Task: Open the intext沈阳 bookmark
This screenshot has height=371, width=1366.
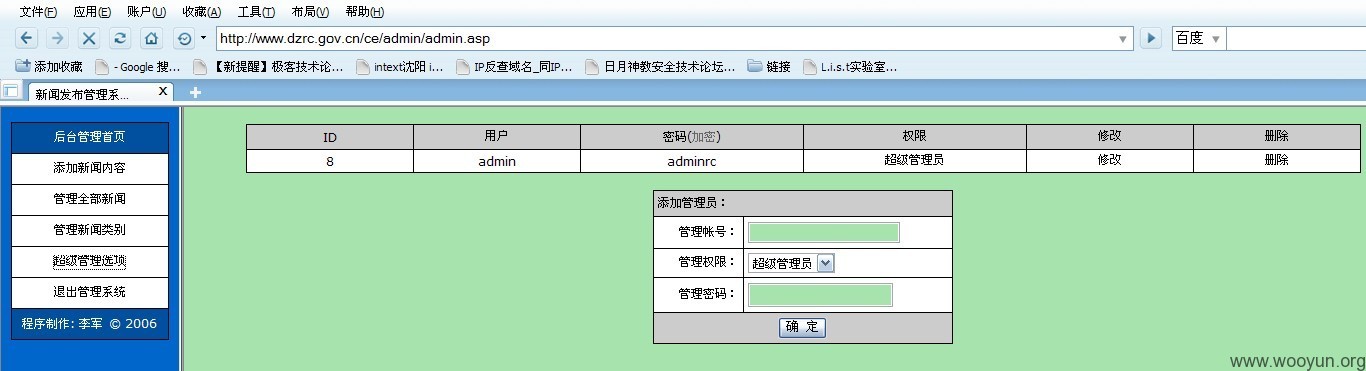Action: point(399,67)
